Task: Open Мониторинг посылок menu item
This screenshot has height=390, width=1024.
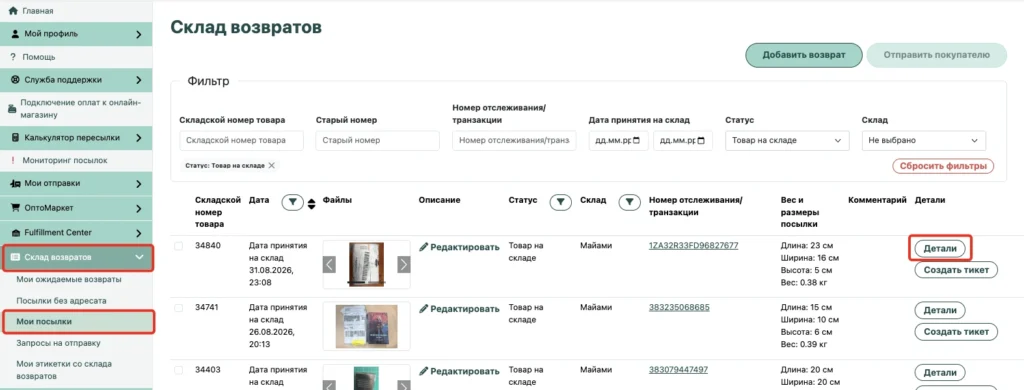Action: point(65,160)
